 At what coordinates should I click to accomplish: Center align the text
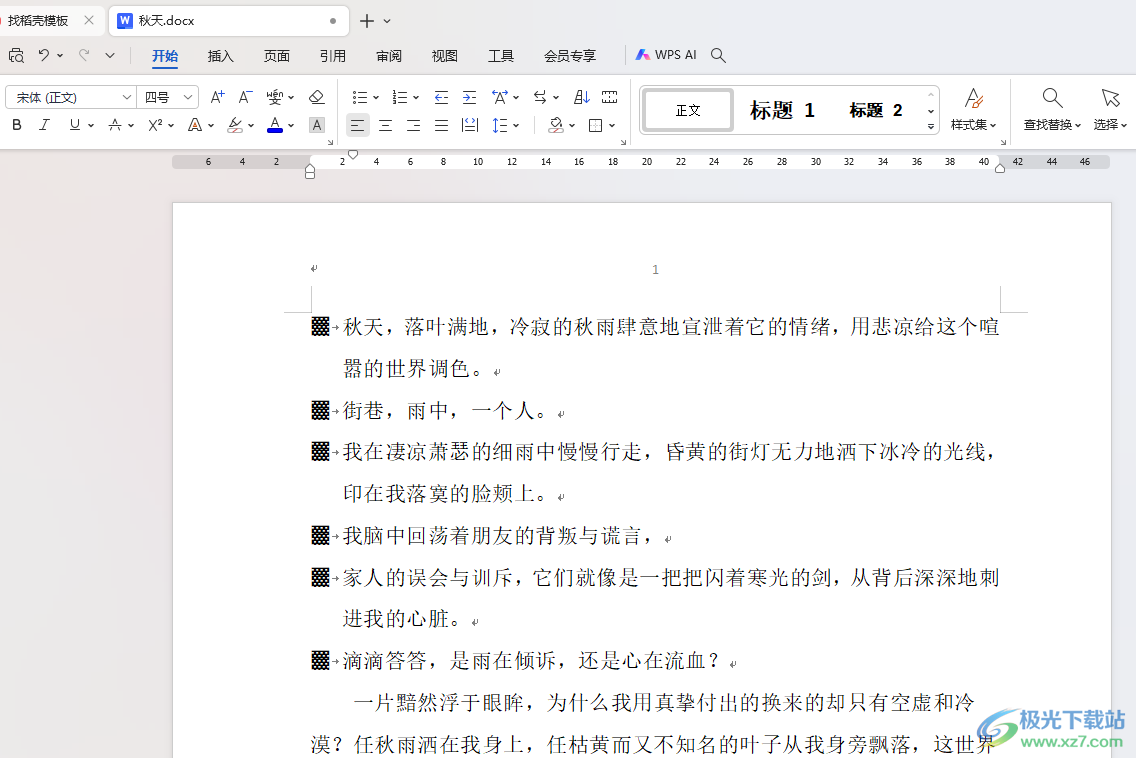tap(385, 125)
